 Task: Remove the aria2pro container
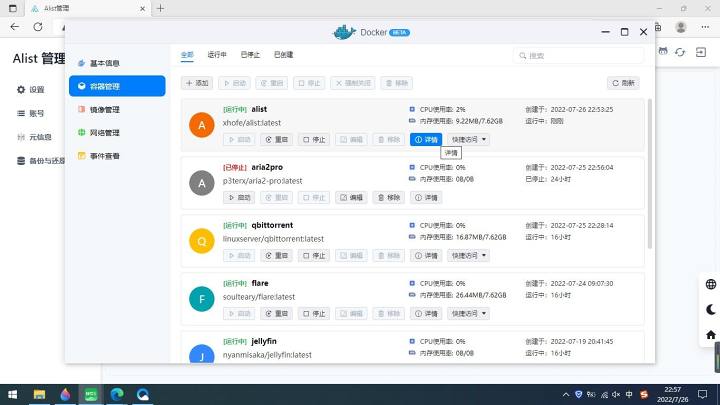tap(388, 197)
